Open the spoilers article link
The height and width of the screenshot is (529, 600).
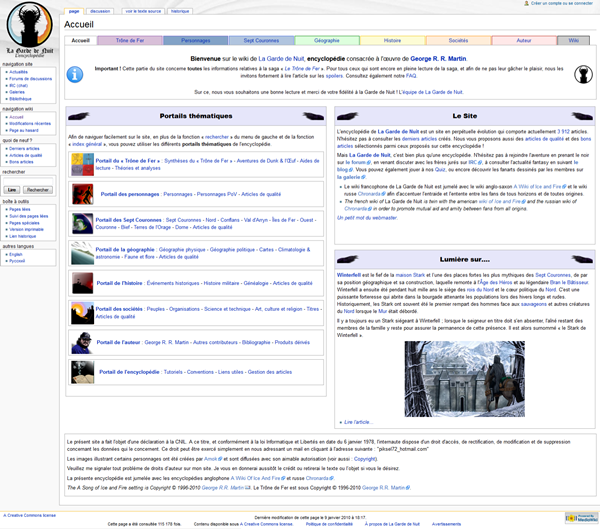pos(334,76)
